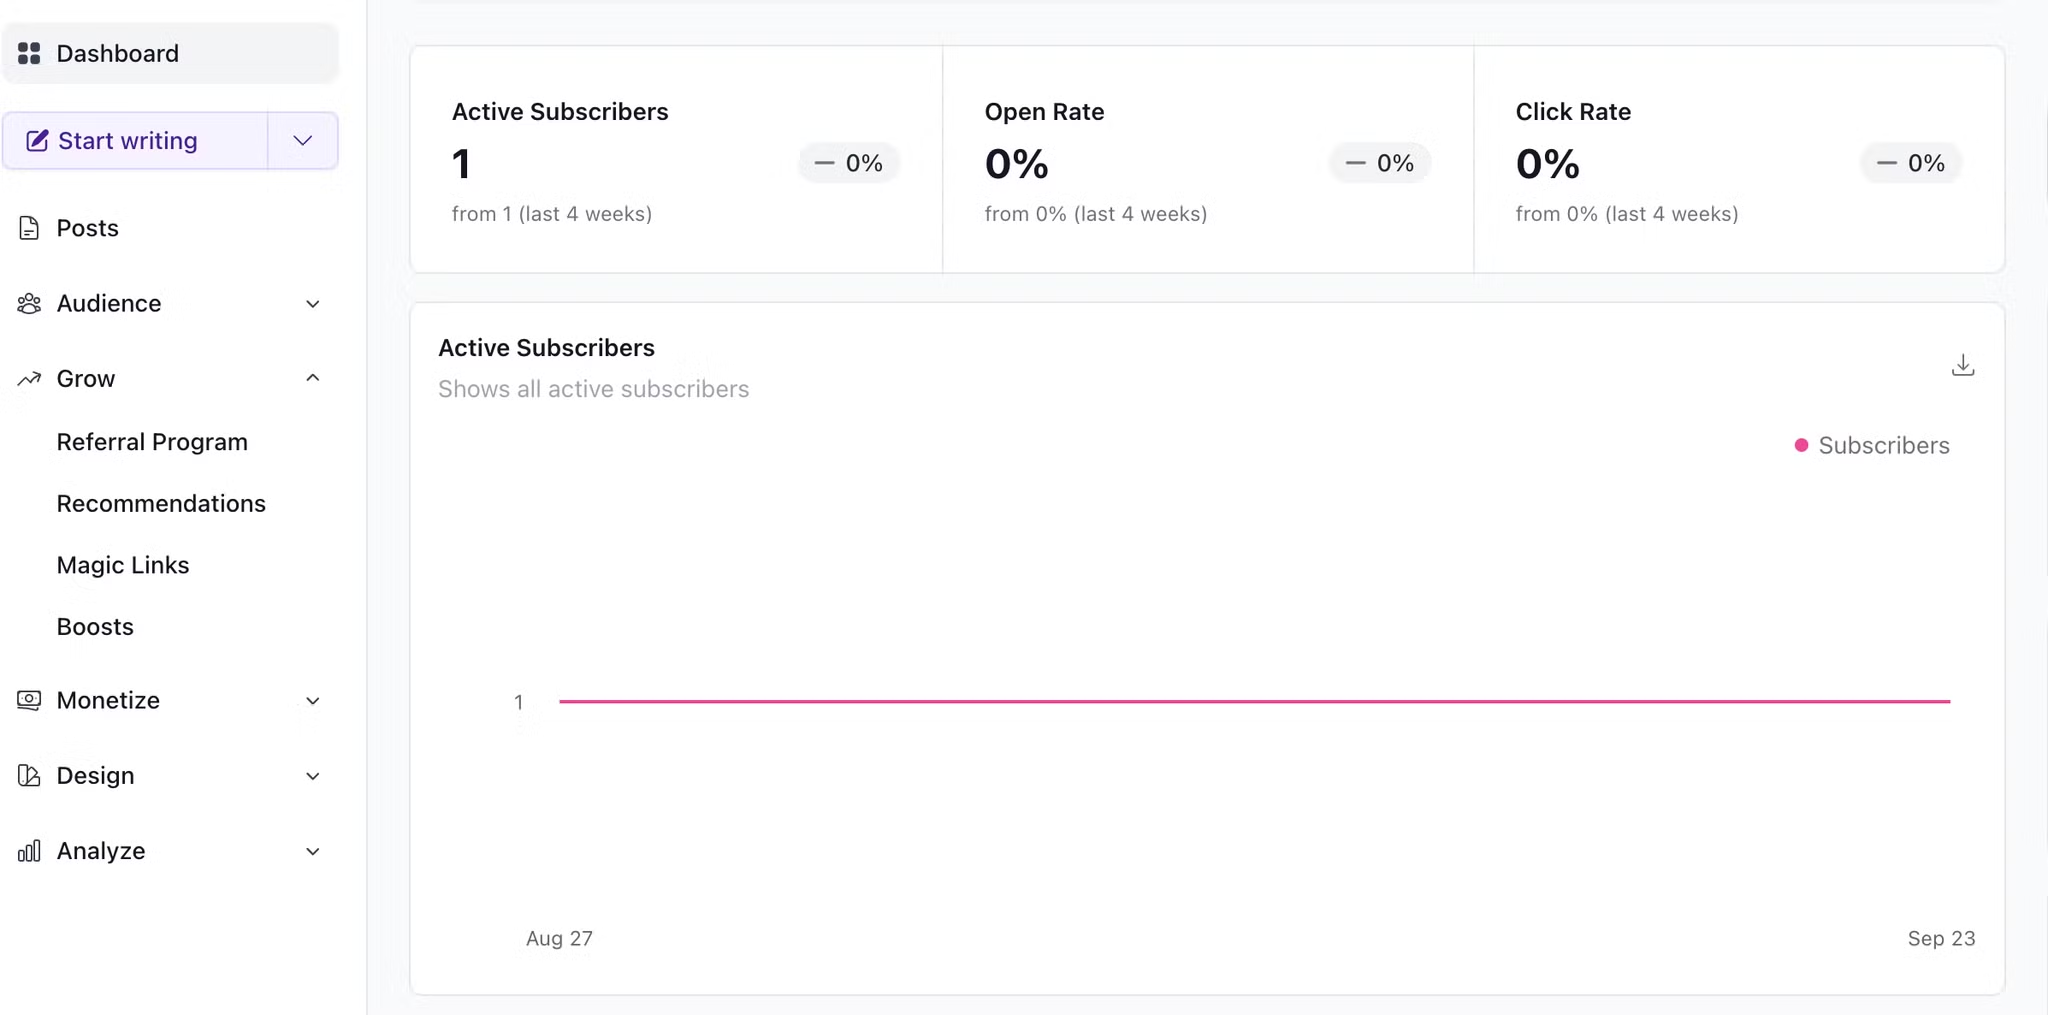Click the Grow trend arrow icon
This screenshot has width=2048, height=1015.
pos(29,378)
